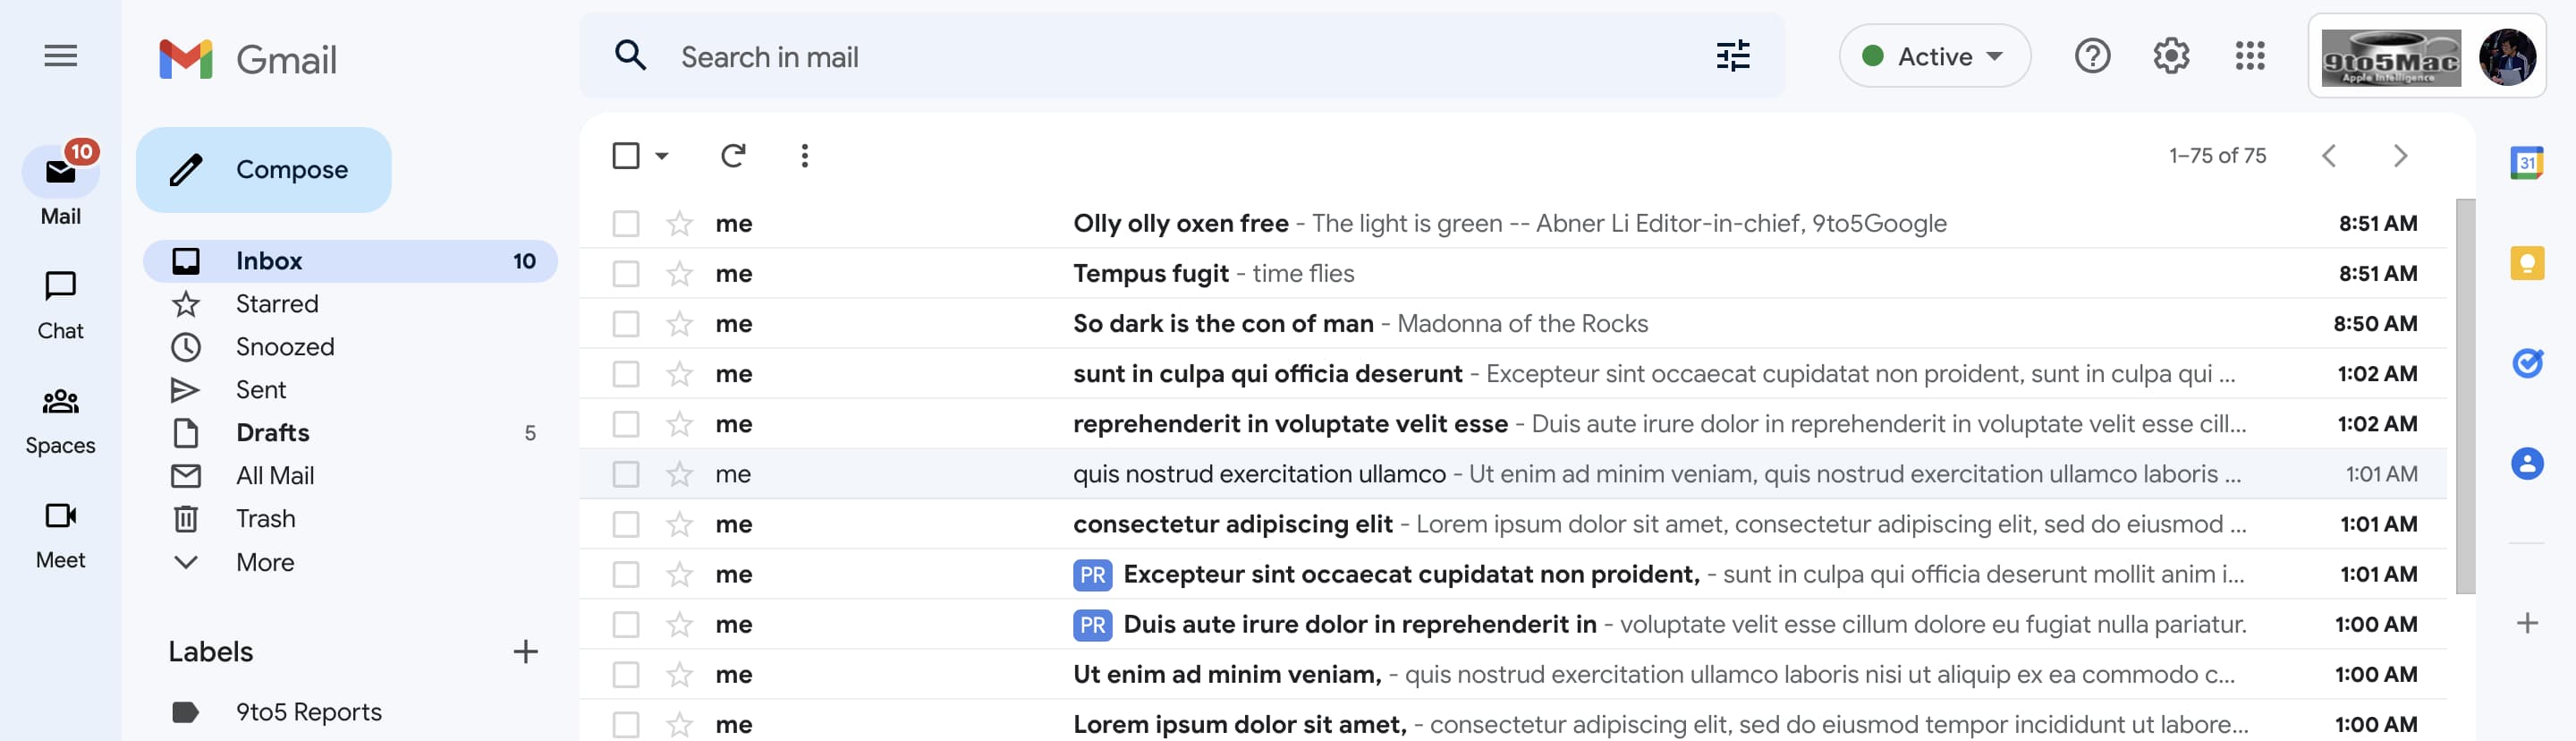This screenshot has height=741, width=2576.
Task: Open Google Tasks side panel
Action: pyautogui.click(x=2526, y=363)
